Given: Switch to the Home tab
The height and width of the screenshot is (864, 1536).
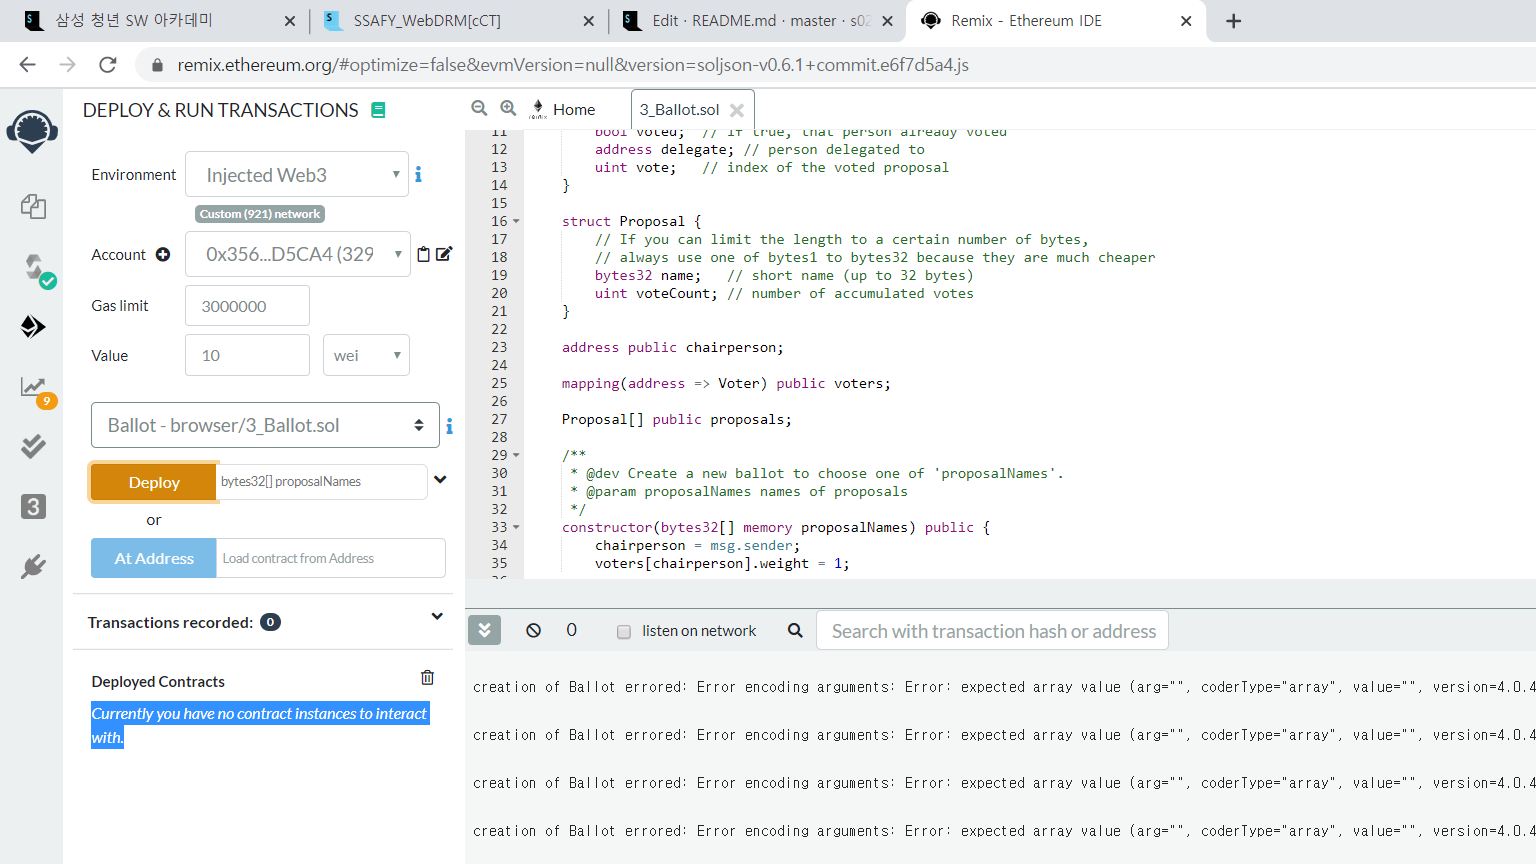Looking at the screenshot, I should (x=573, y=110).
